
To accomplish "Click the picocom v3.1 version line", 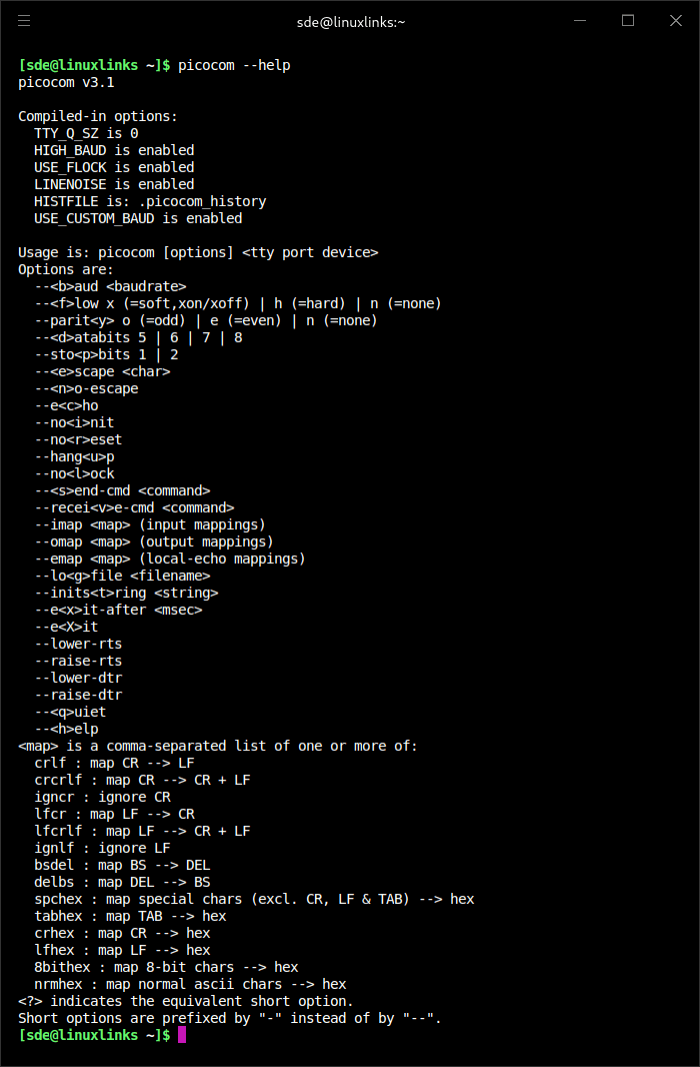I will (x=66, y=82).
